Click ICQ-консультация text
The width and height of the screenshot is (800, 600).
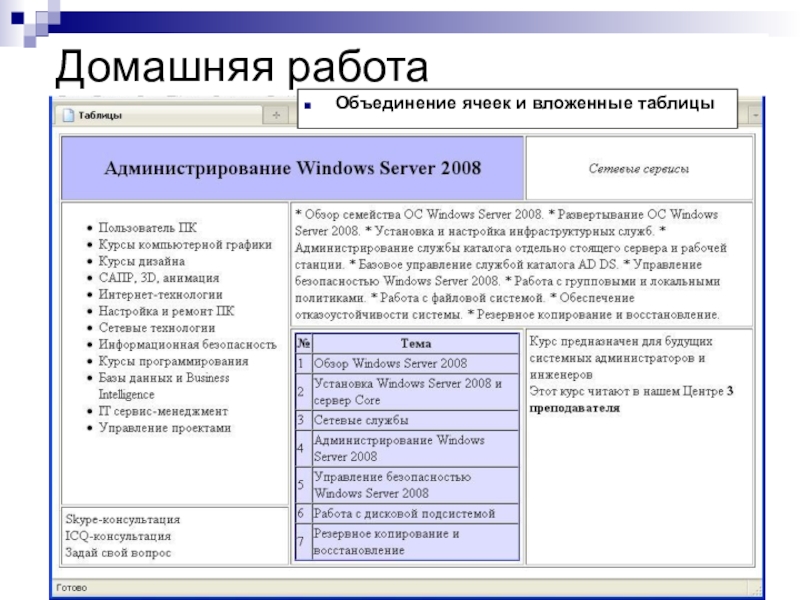[x=117, y=535]
